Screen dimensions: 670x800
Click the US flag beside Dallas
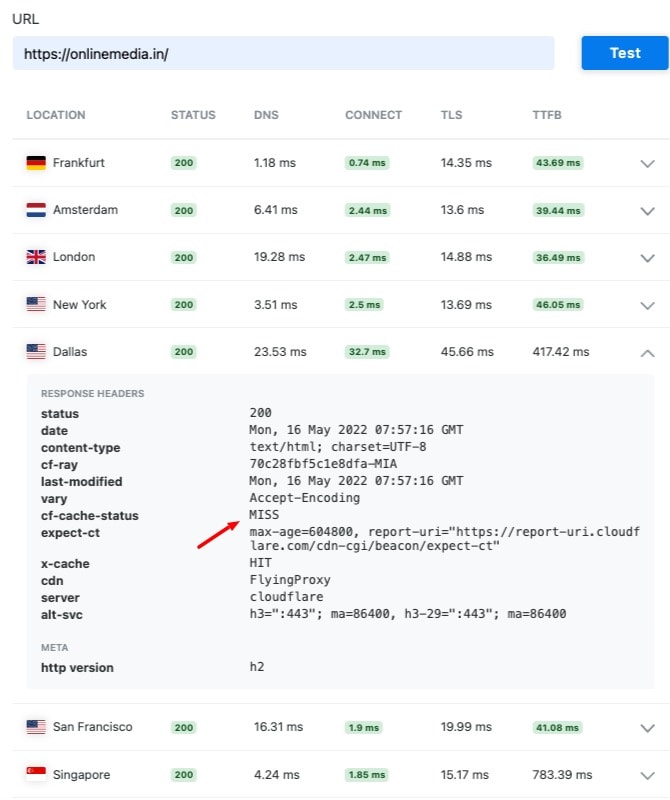(x=36, y=352)
